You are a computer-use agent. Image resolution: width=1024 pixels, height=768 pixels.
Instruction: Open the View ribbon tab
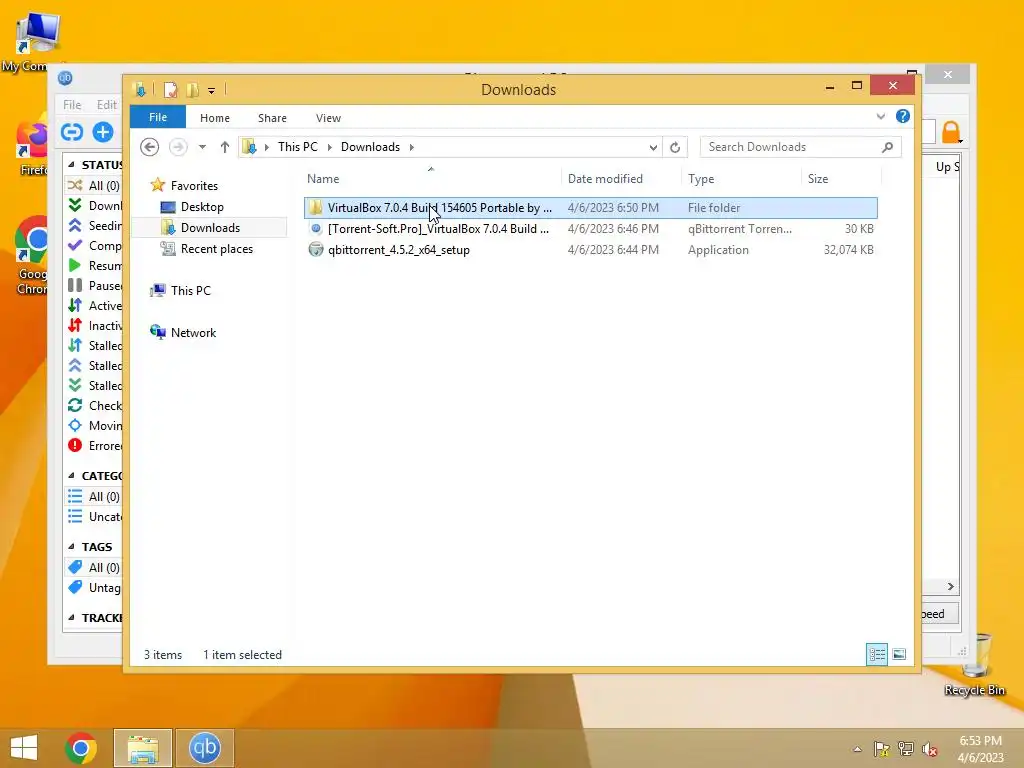click(x=328, y=118)
